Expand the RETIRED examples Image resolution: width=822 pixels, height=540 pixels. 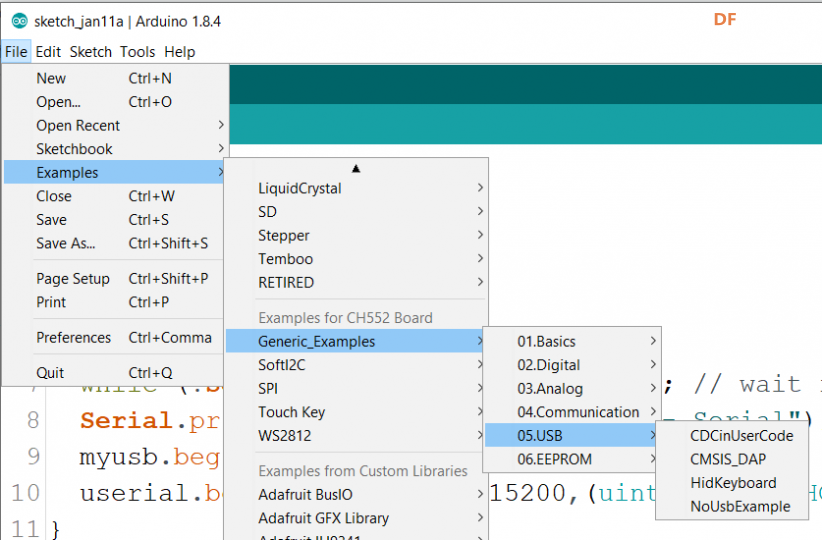click(x=356, y=283)
